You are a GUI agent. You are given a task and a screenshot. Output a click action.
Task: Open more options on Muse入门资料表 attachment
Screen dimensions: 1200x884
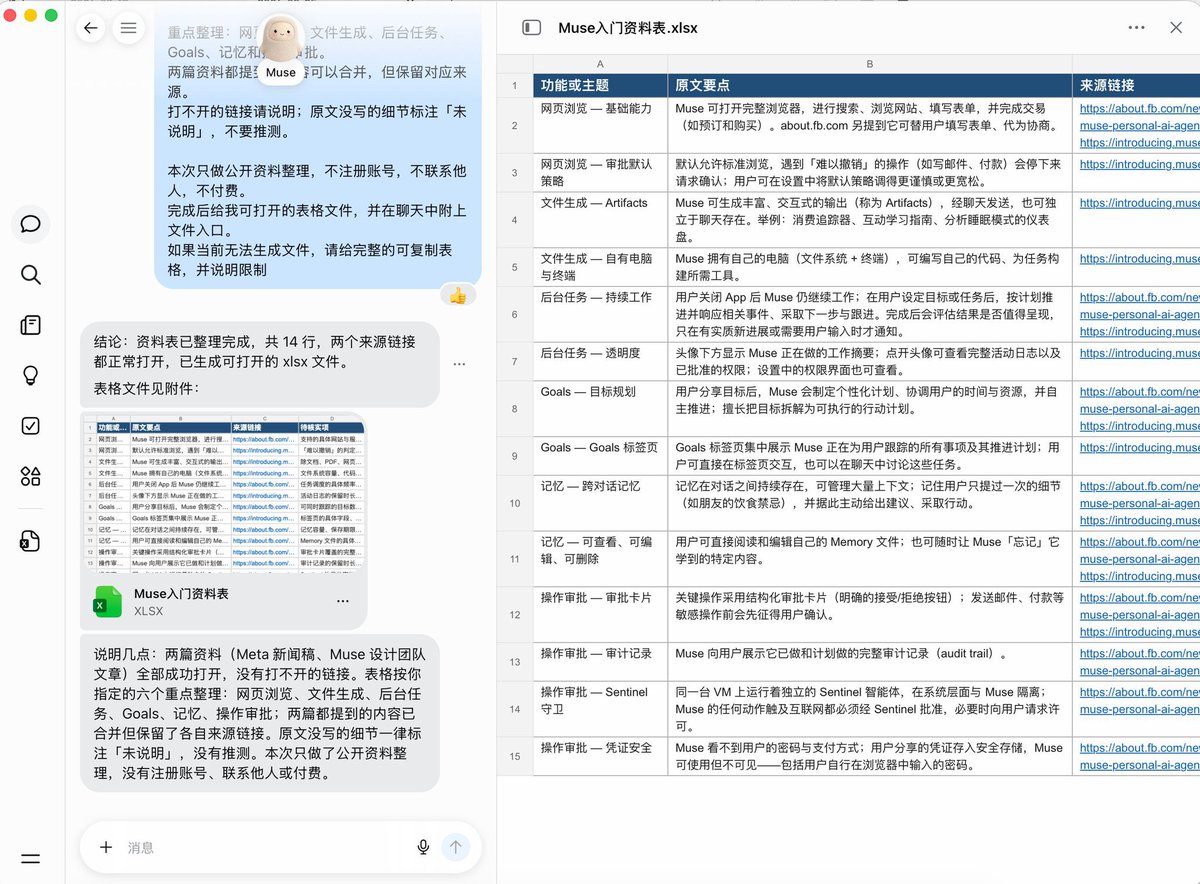point(343,601)
